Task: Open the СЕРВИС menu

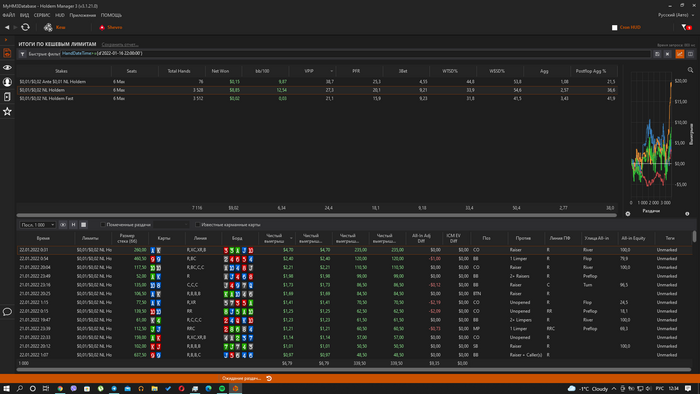Action: 42,15
